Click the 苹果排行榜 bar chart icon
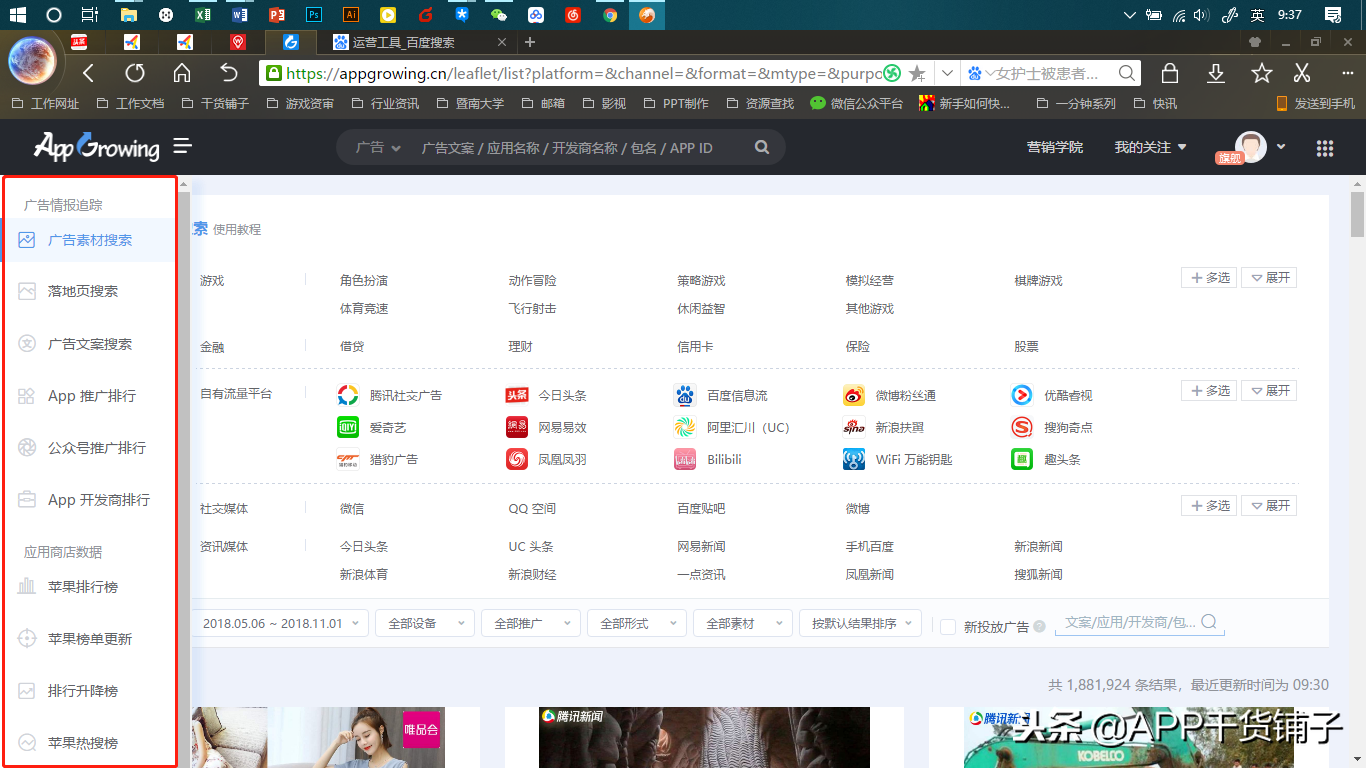1366x768 pixels. coord(27,587)
